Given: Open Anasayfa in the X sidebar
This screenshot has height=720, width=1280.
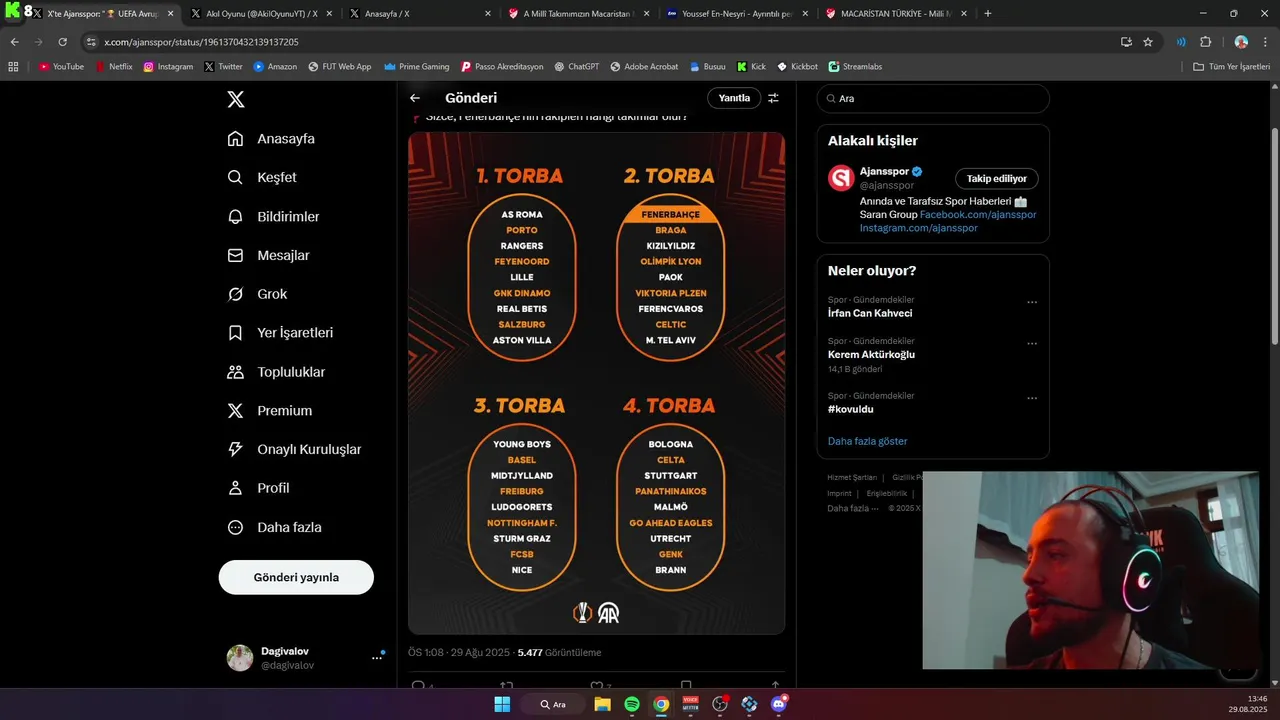Looking at the screenshot, I should pos(271,138).
